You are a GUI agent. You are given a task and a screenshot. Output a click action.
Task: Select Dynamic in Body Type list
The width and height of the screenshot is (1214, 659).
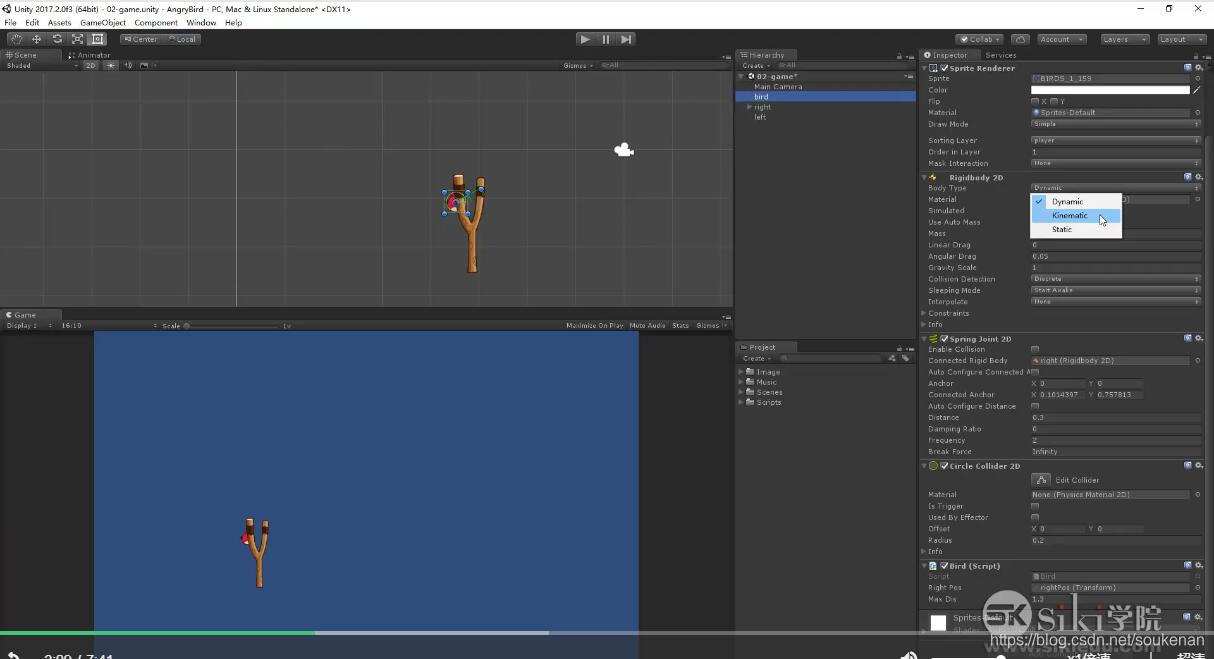coord(1076,201)
